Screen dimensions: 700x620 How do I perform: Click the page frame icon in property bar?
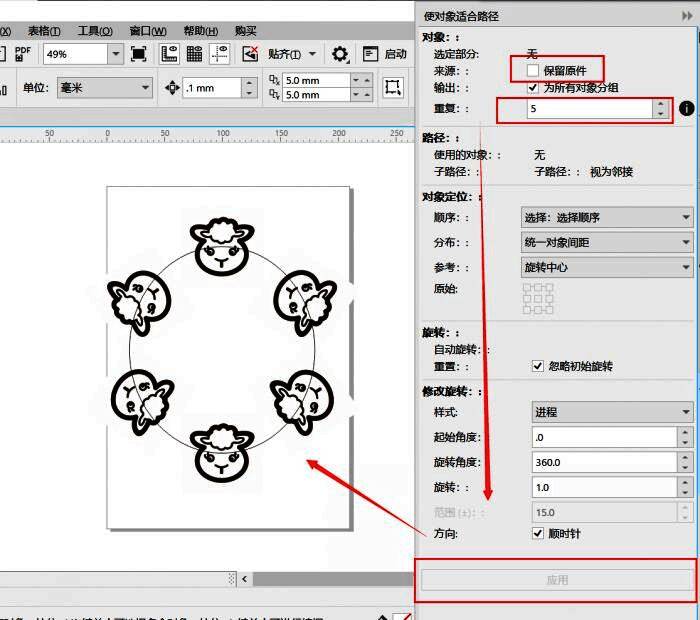tap(393, 88)
